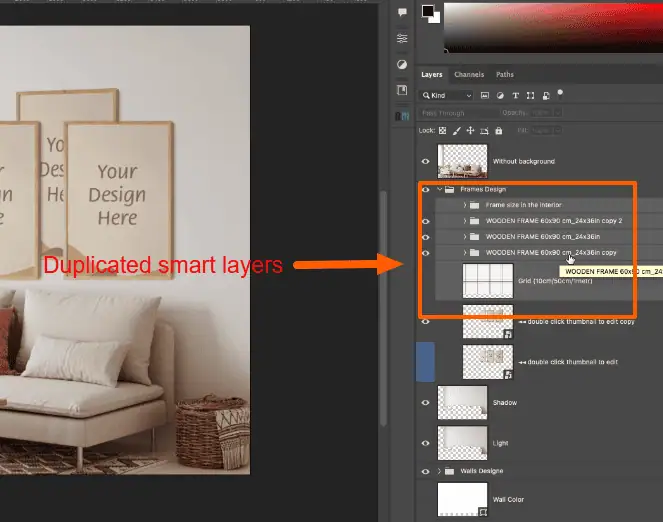Image resolution: width=663 pixels, height=522 pixels.
Task: Click the lock position move icon
Action: pos(471,130)
